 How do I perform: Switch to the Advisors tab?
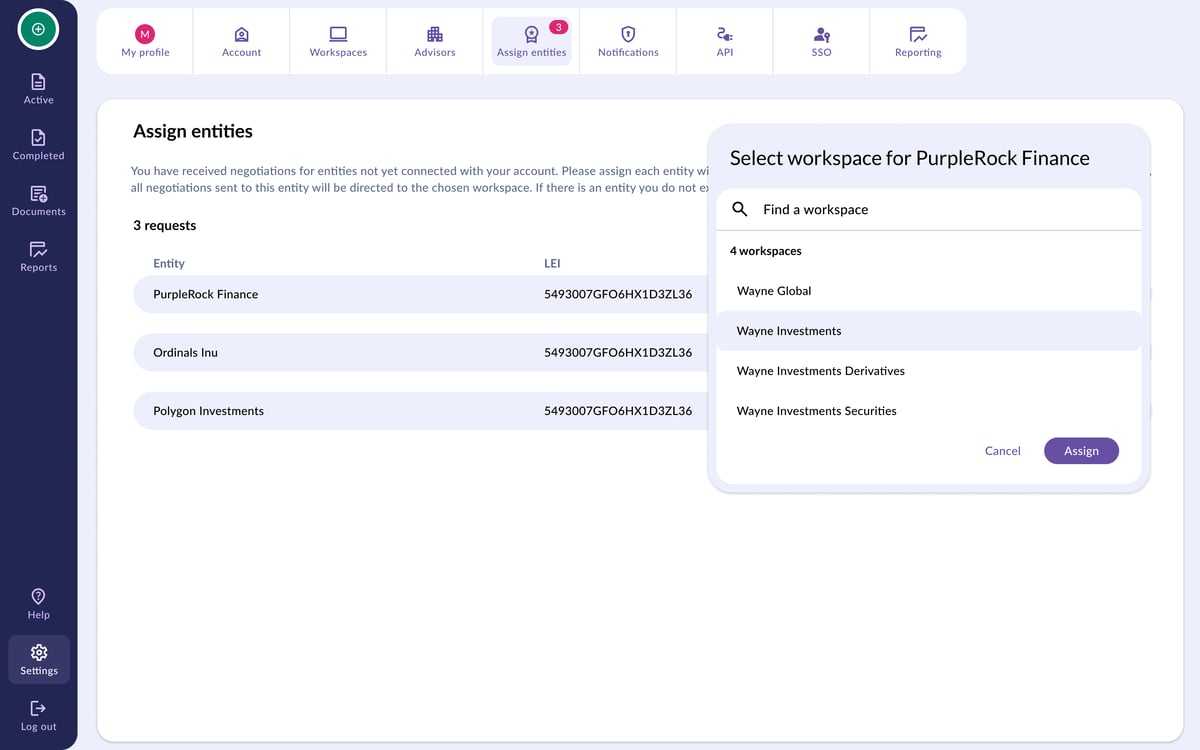[x=435, y=42]
